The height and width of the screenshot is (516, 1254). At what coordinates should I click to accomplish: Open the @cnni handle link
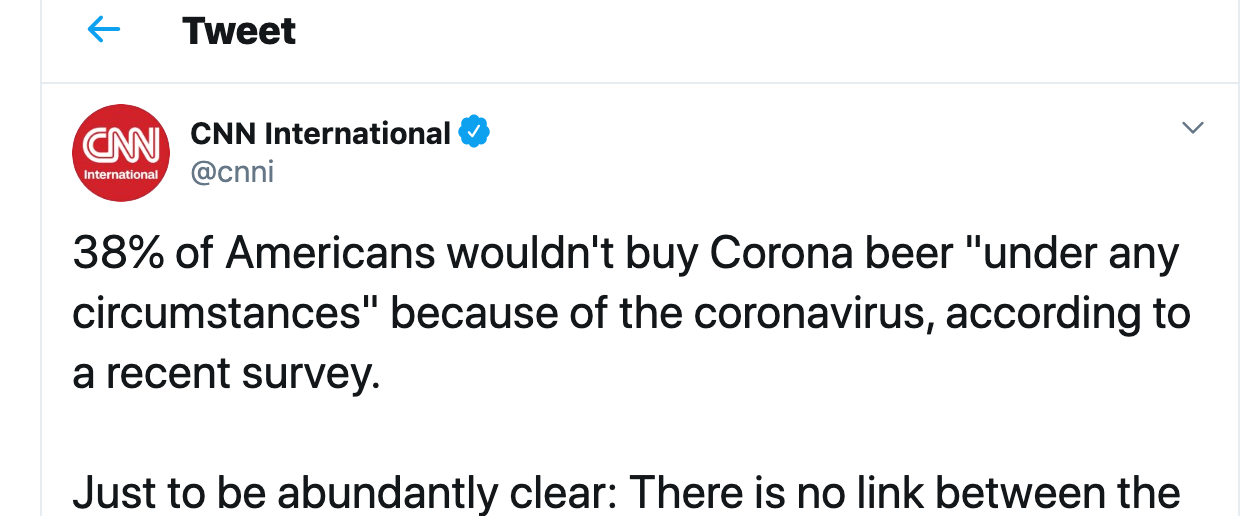click(x=232, y=171)
